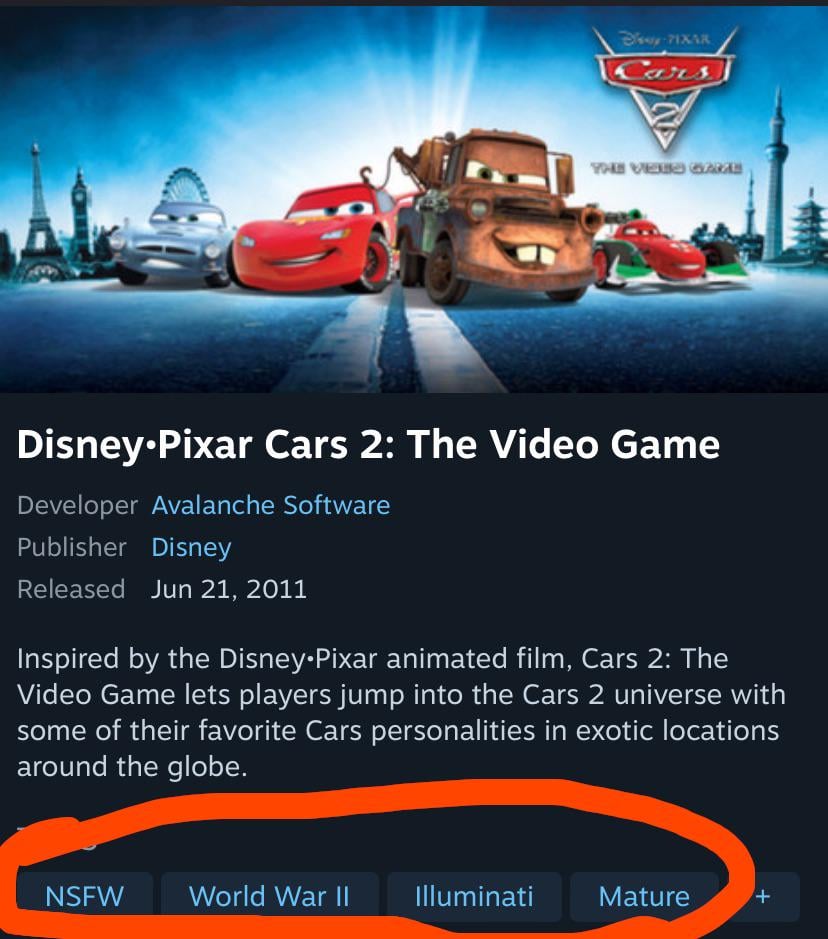Click Francesco Bernoulli formula racer in banner

(666, 250)
